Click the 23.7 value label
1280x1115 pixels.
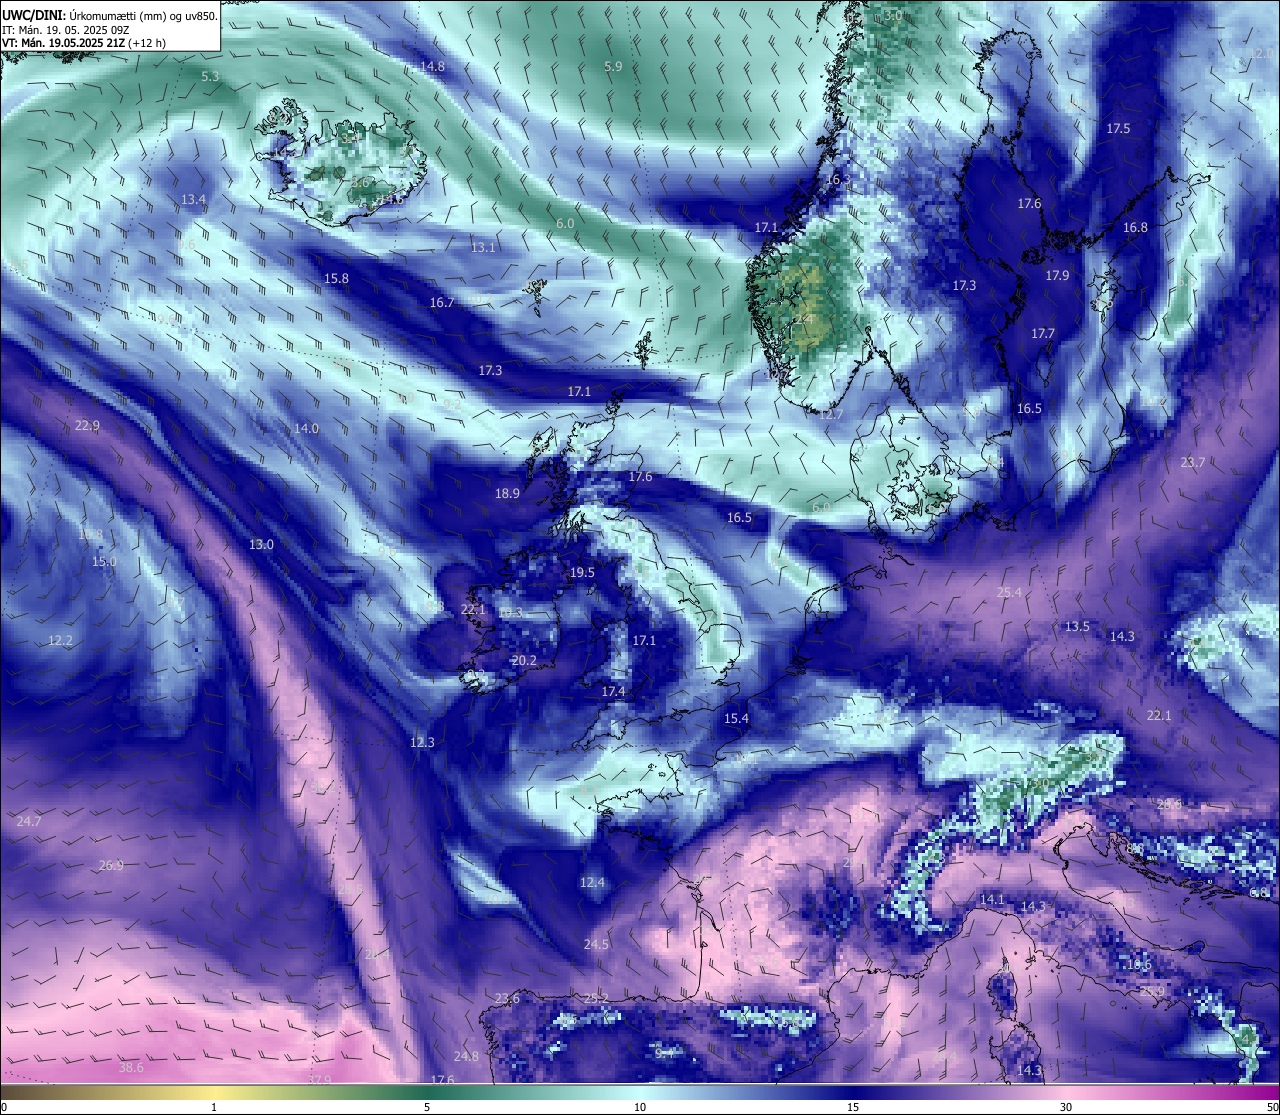(1193, 462)
